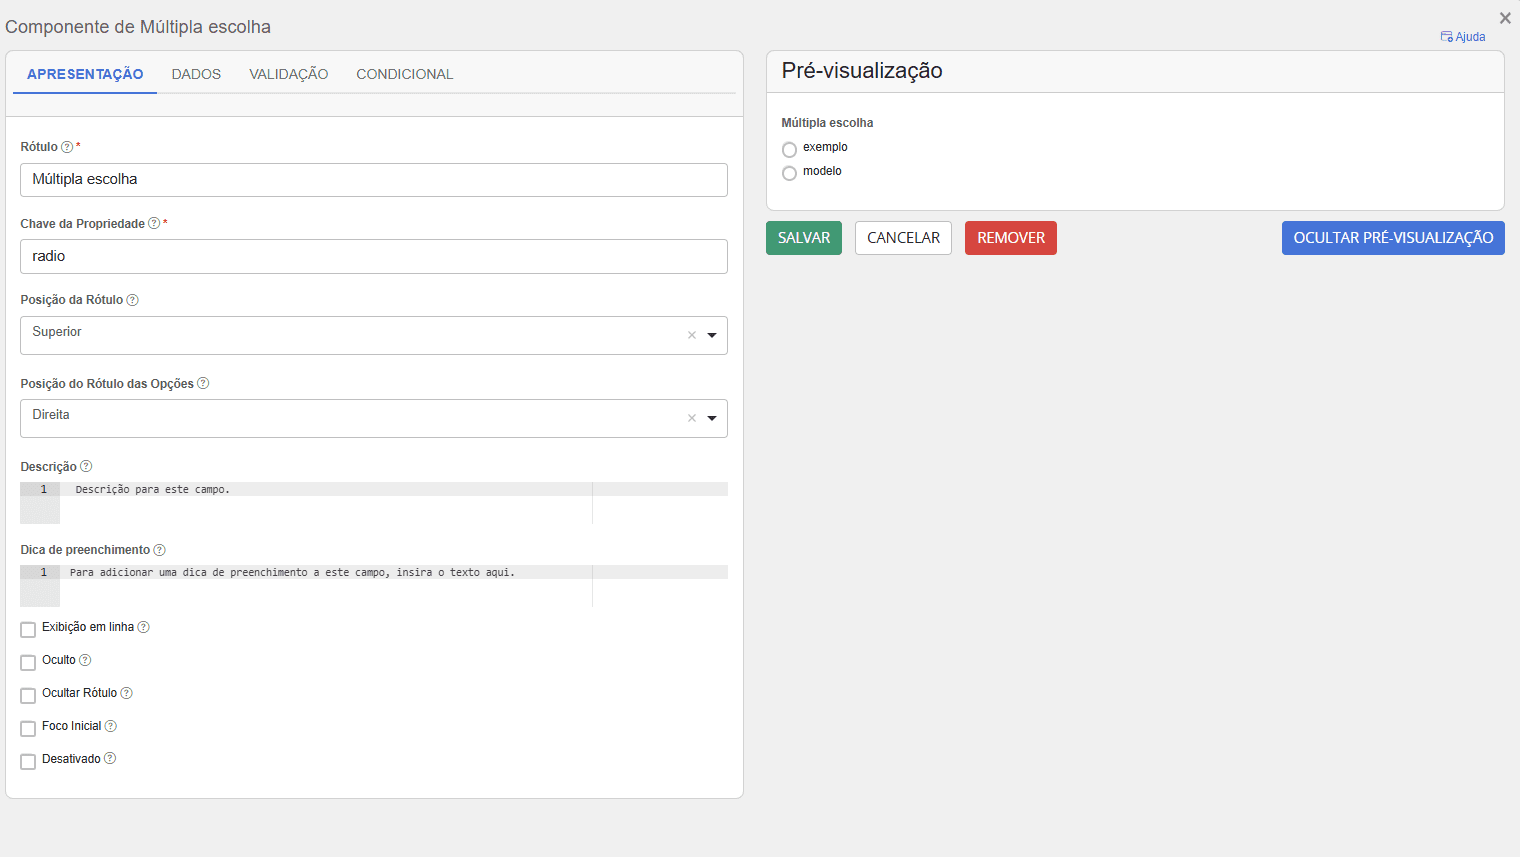
Task: Click the help icon next to Rótulo
Action: coord(67,147)
